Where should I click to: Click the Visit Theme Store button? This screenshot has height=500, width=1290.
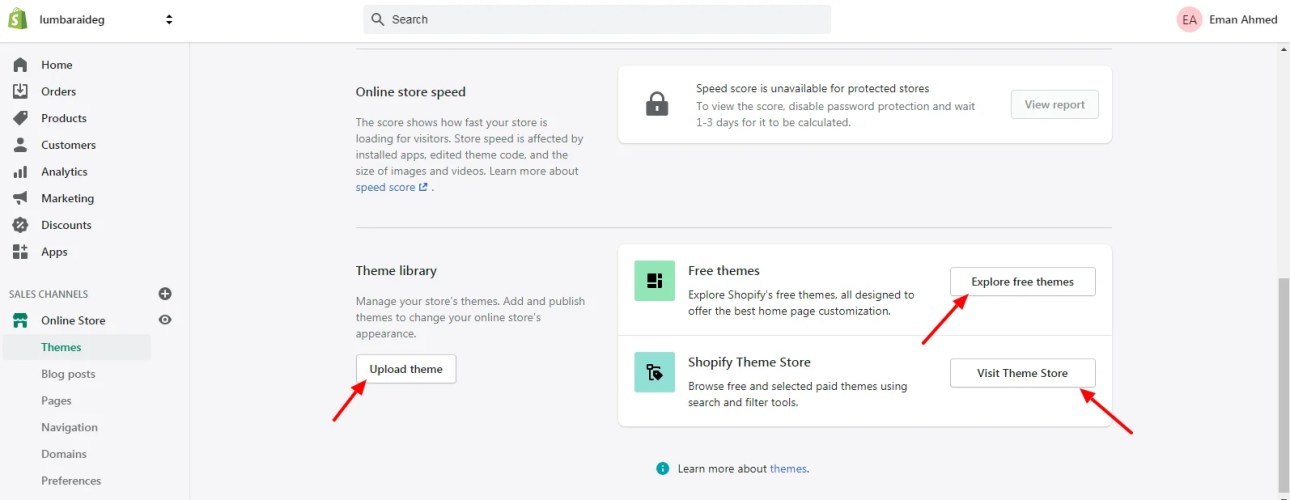[x=1022, y=373]
